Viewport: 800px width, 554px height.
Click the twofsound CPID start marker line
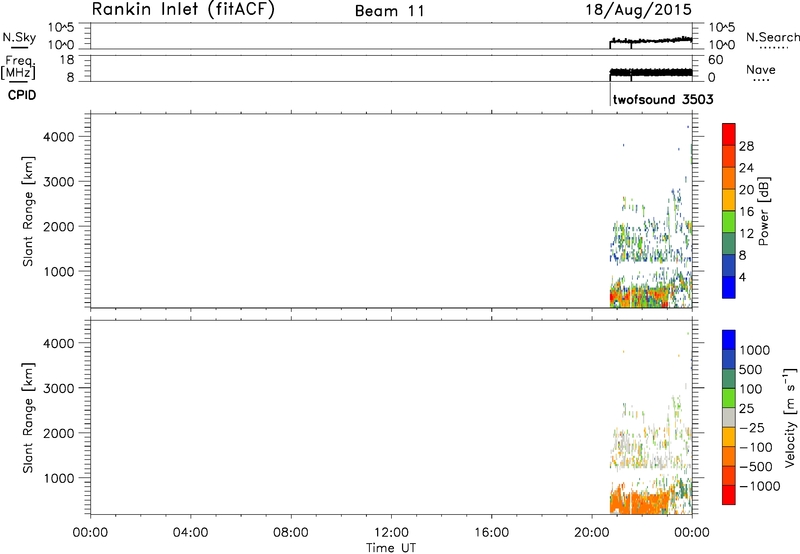pyautogui.click(x=610, y=94)
